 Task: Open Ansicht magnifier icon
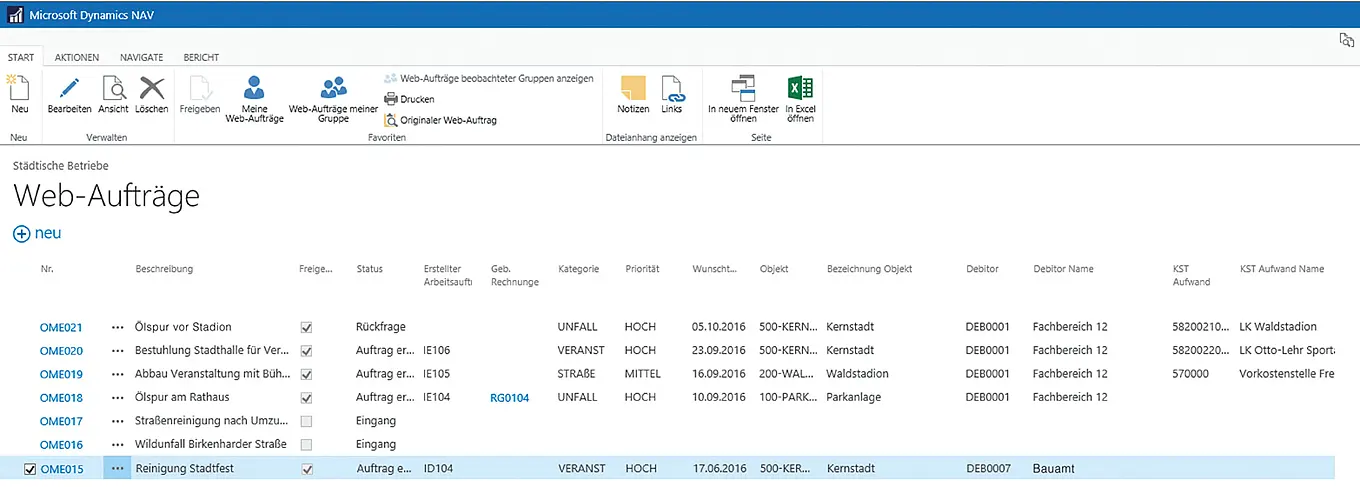click(x=113, y=88)
